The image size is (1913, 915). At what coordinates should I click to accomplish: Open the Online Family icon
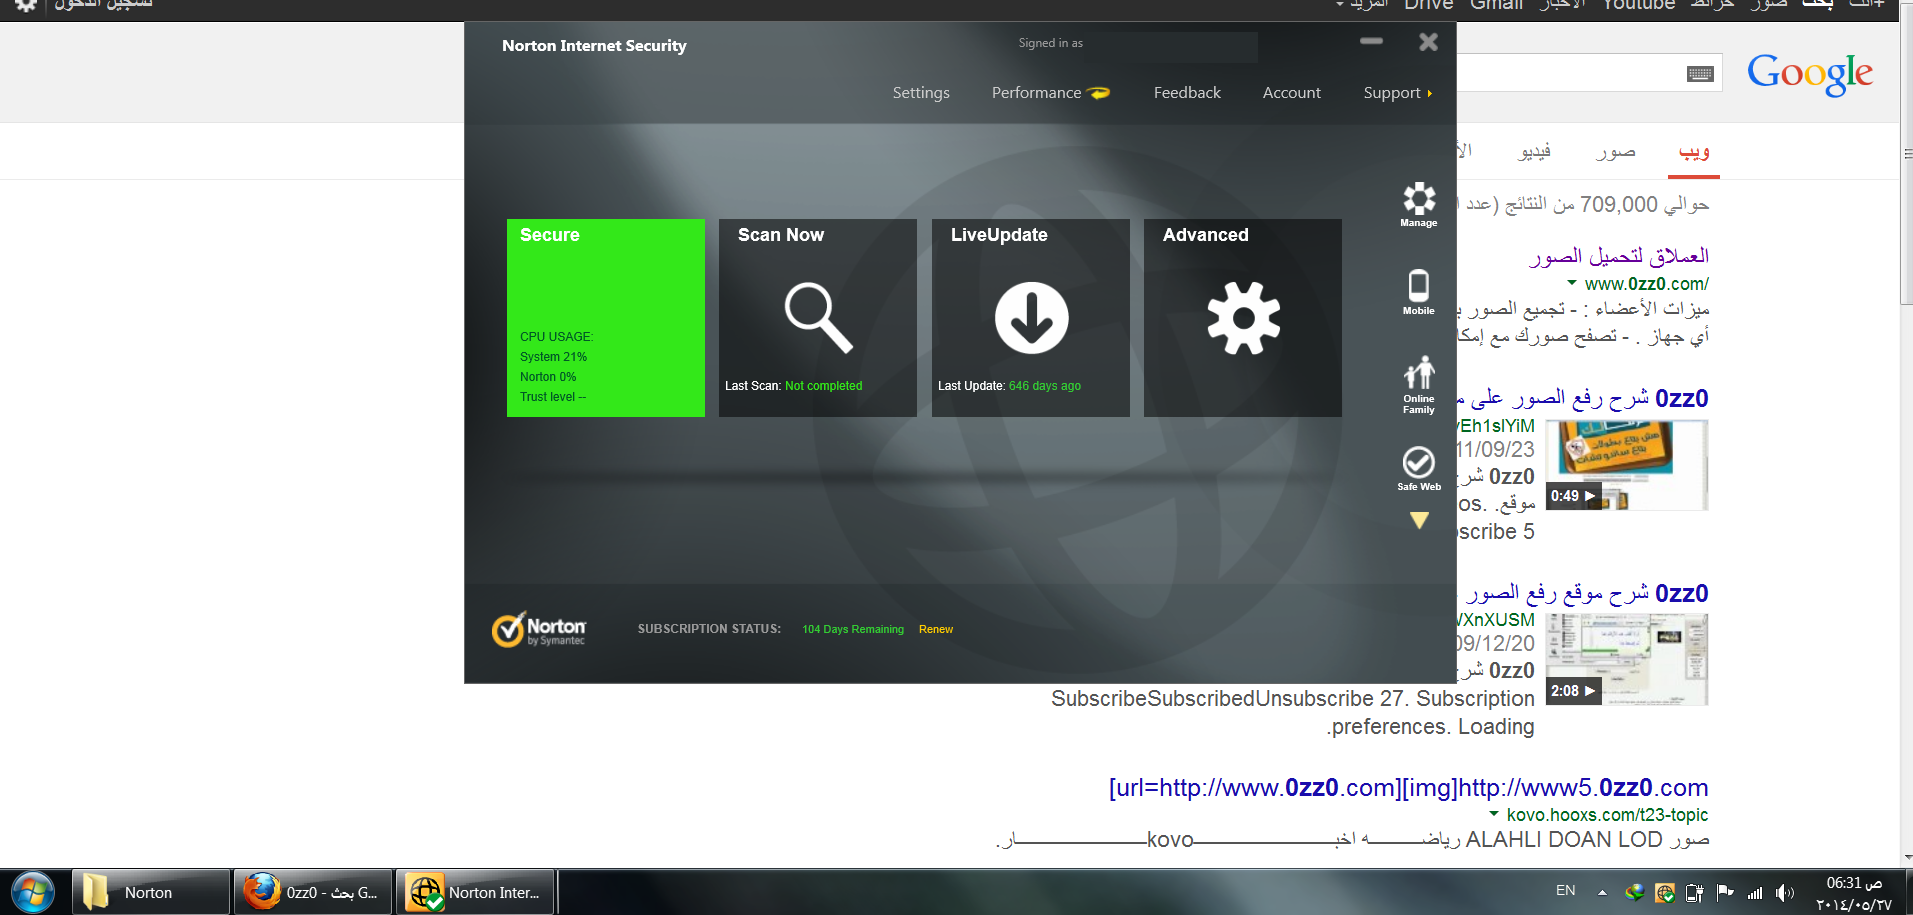pyautogui.click(x=1418, y=384)
